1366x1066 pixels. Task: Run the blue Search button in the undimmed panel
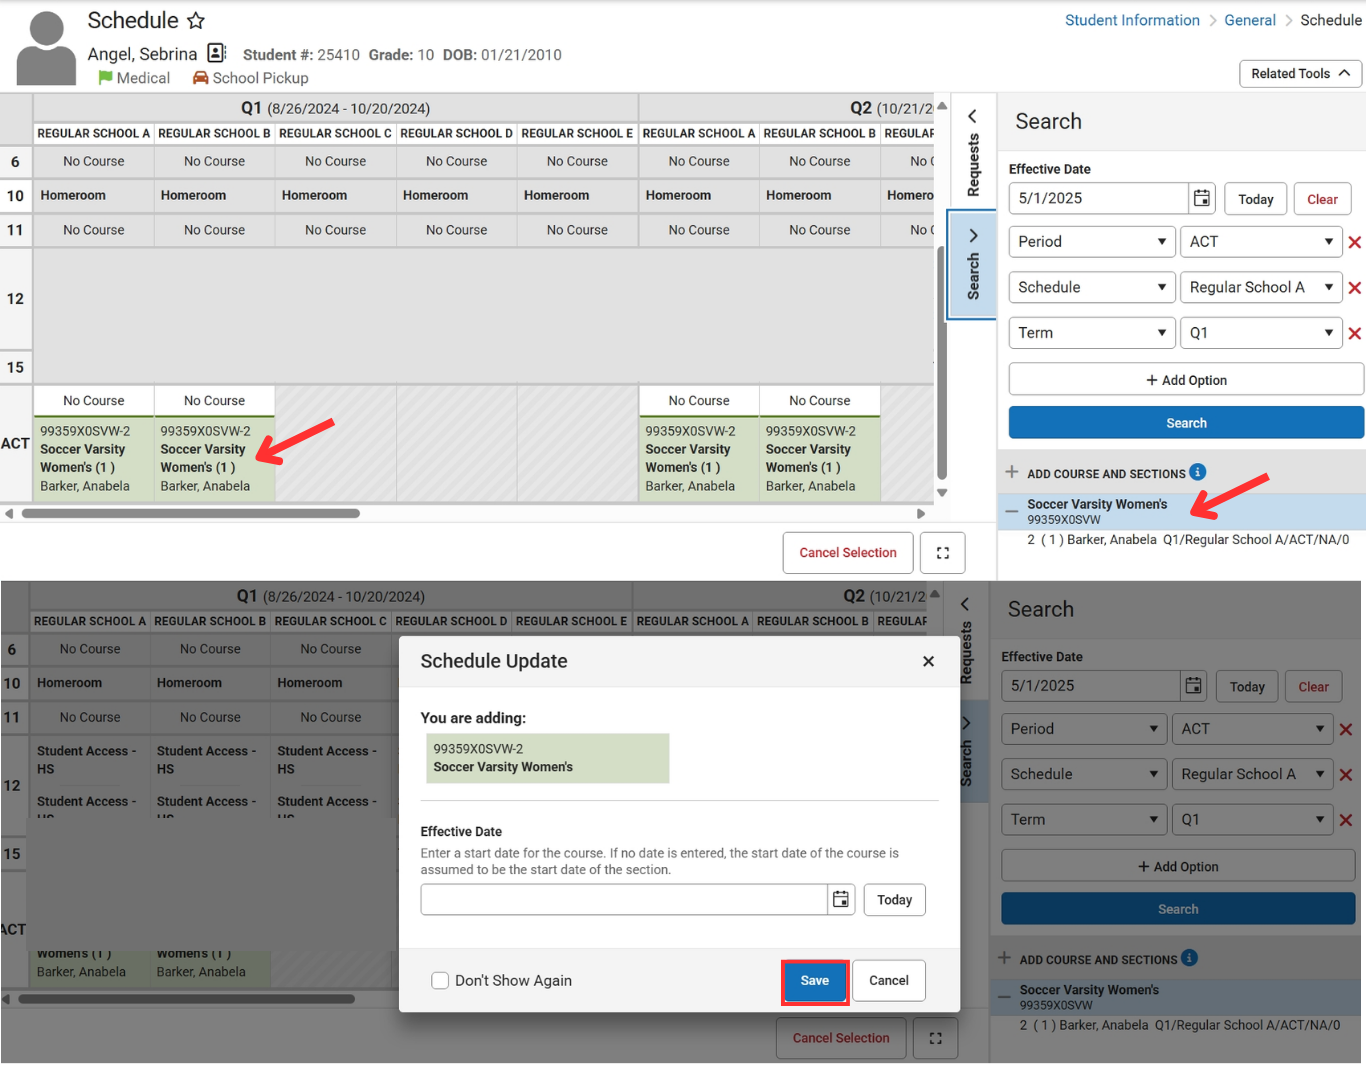click(1186, 423)
